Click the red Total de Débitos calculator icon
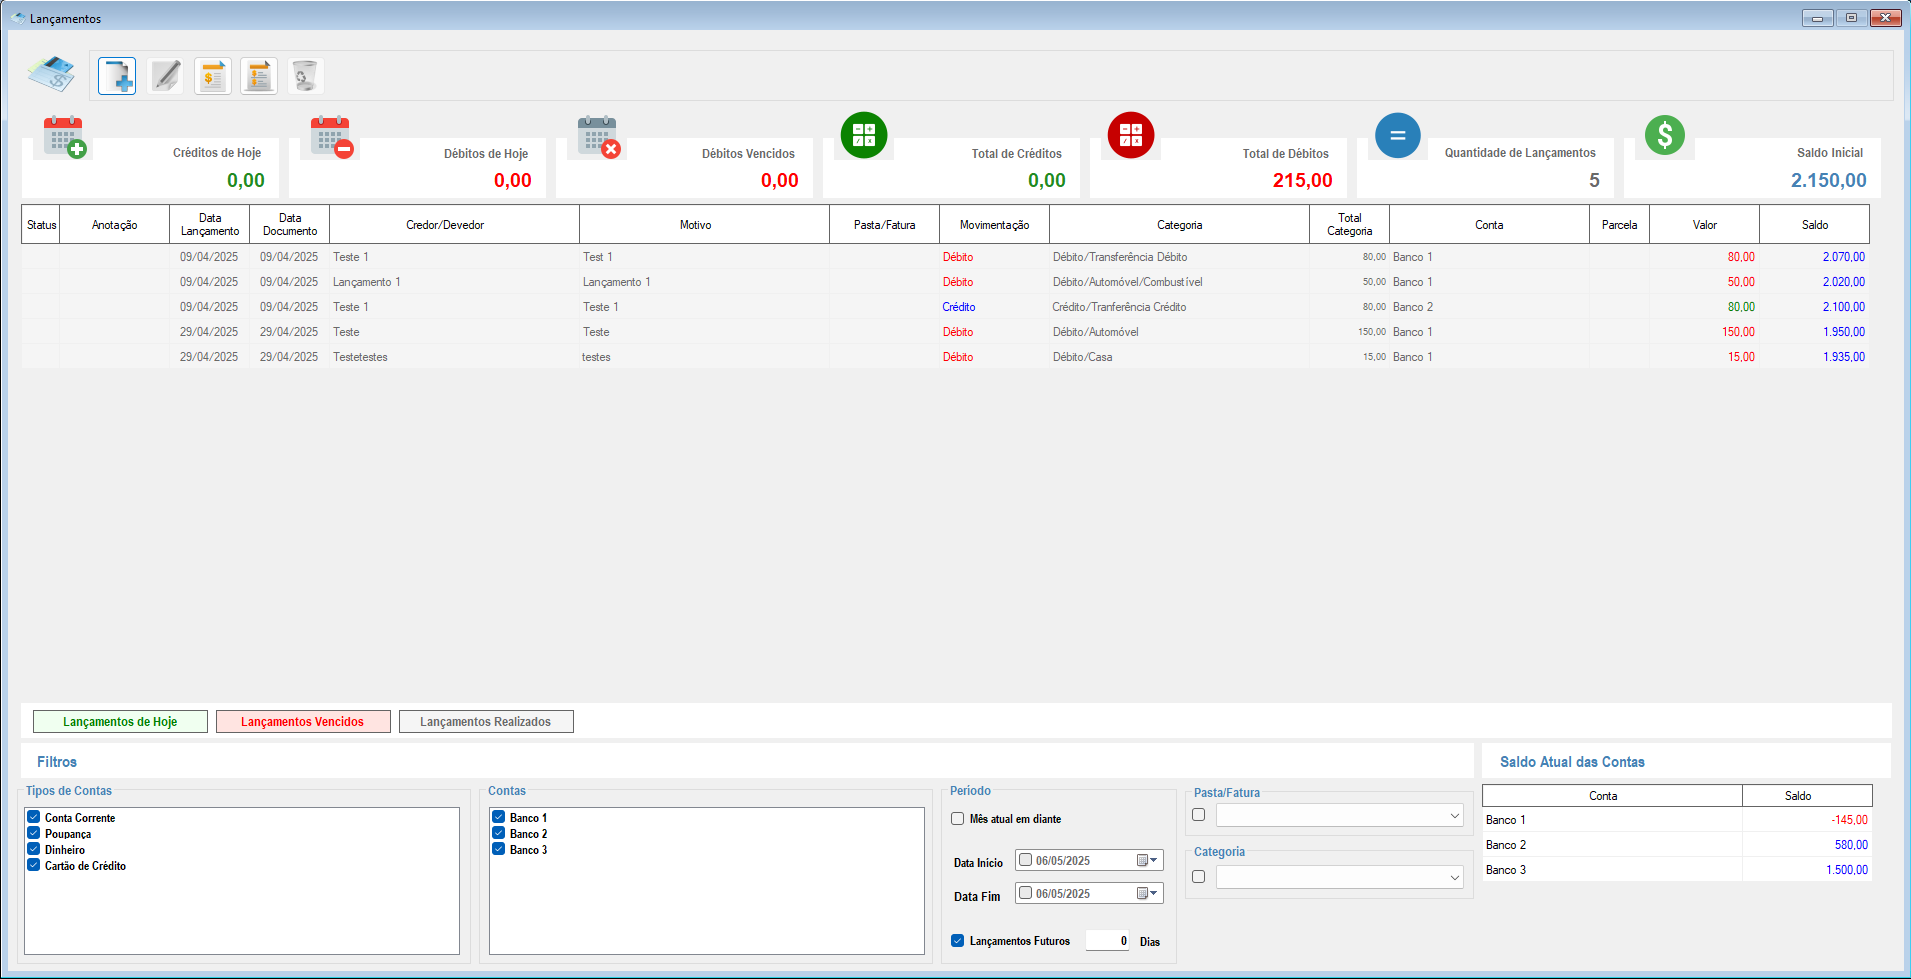This screenshot has height=979, width=1911. (x=1131, y=135)
